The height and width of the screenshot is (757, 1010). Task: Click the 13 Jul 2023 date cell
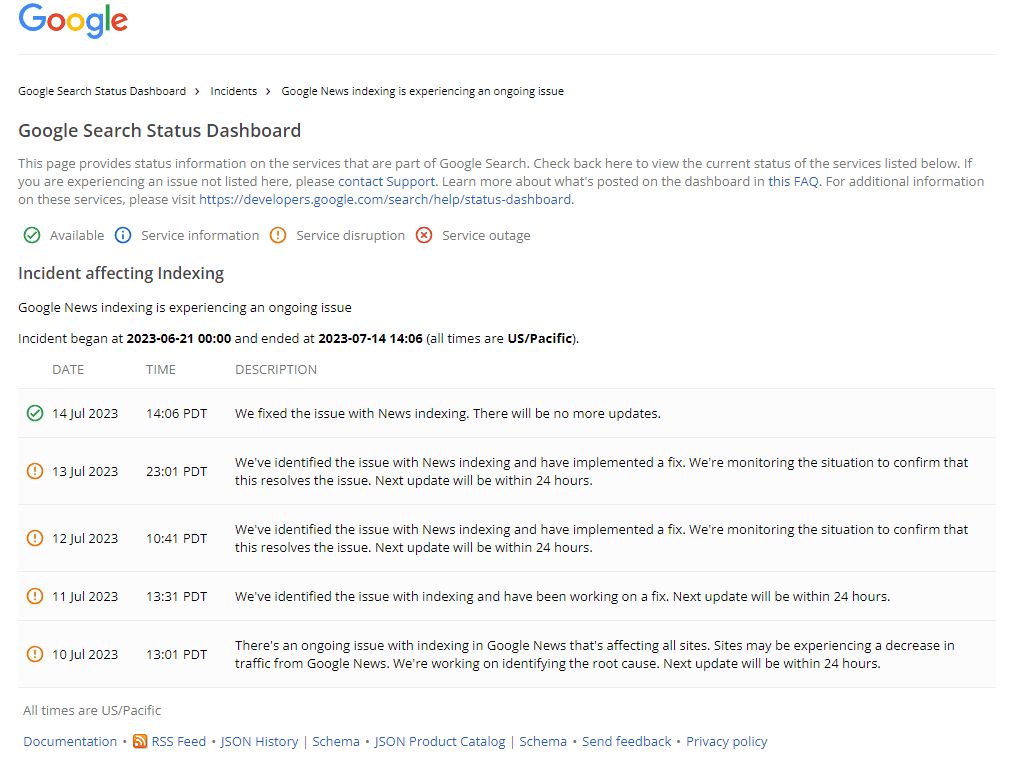click(85, 472)
